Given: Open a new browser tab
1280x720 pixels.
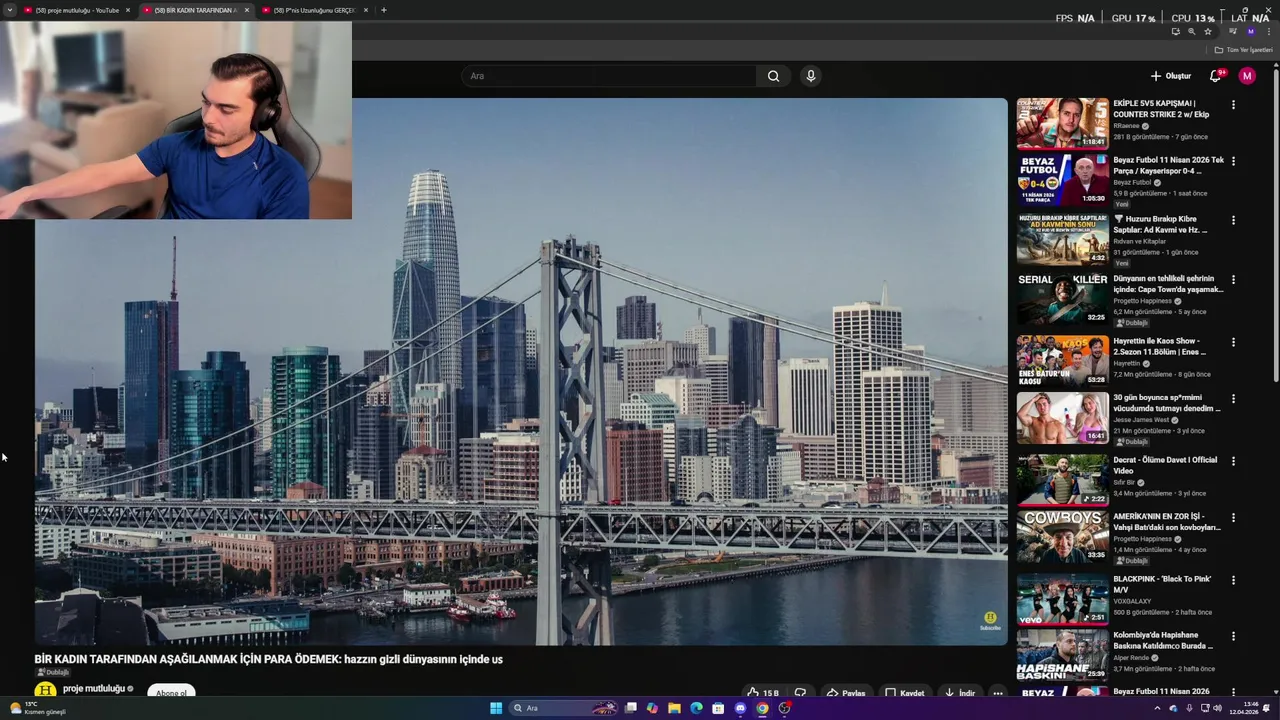Looking at the screenshot, I should click(x=384, y=10).
